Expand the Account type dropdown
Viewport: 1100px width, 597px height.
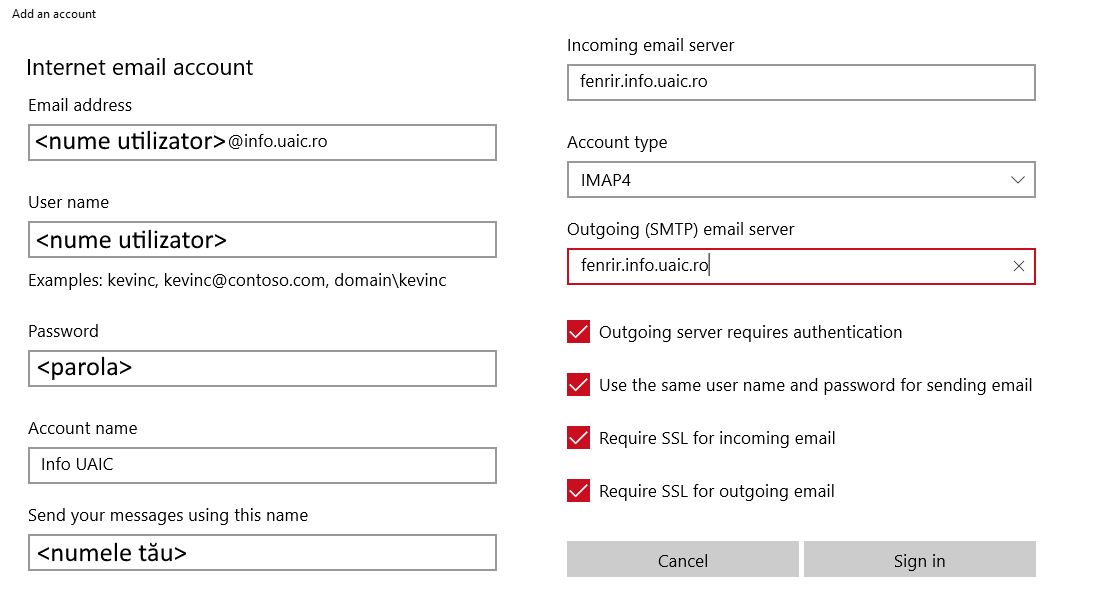[1017, 180]
